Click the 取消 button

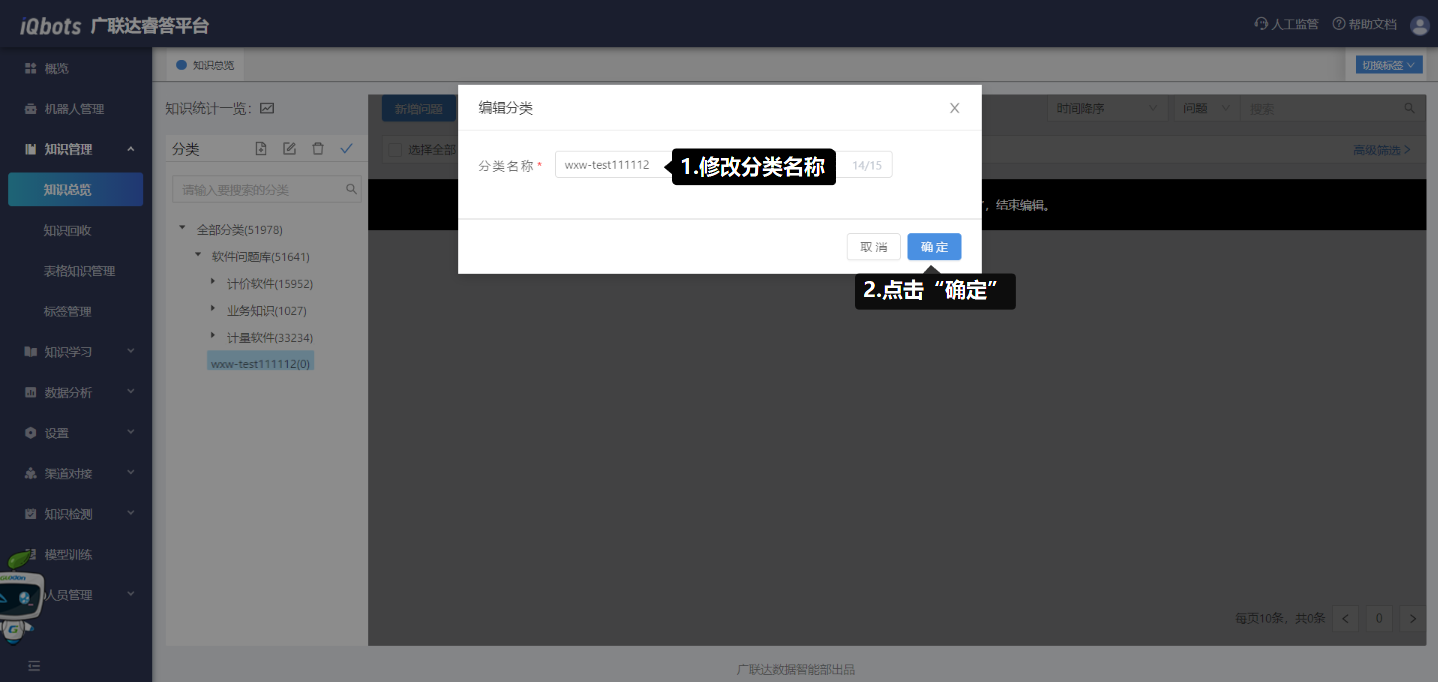click(873, 247)
